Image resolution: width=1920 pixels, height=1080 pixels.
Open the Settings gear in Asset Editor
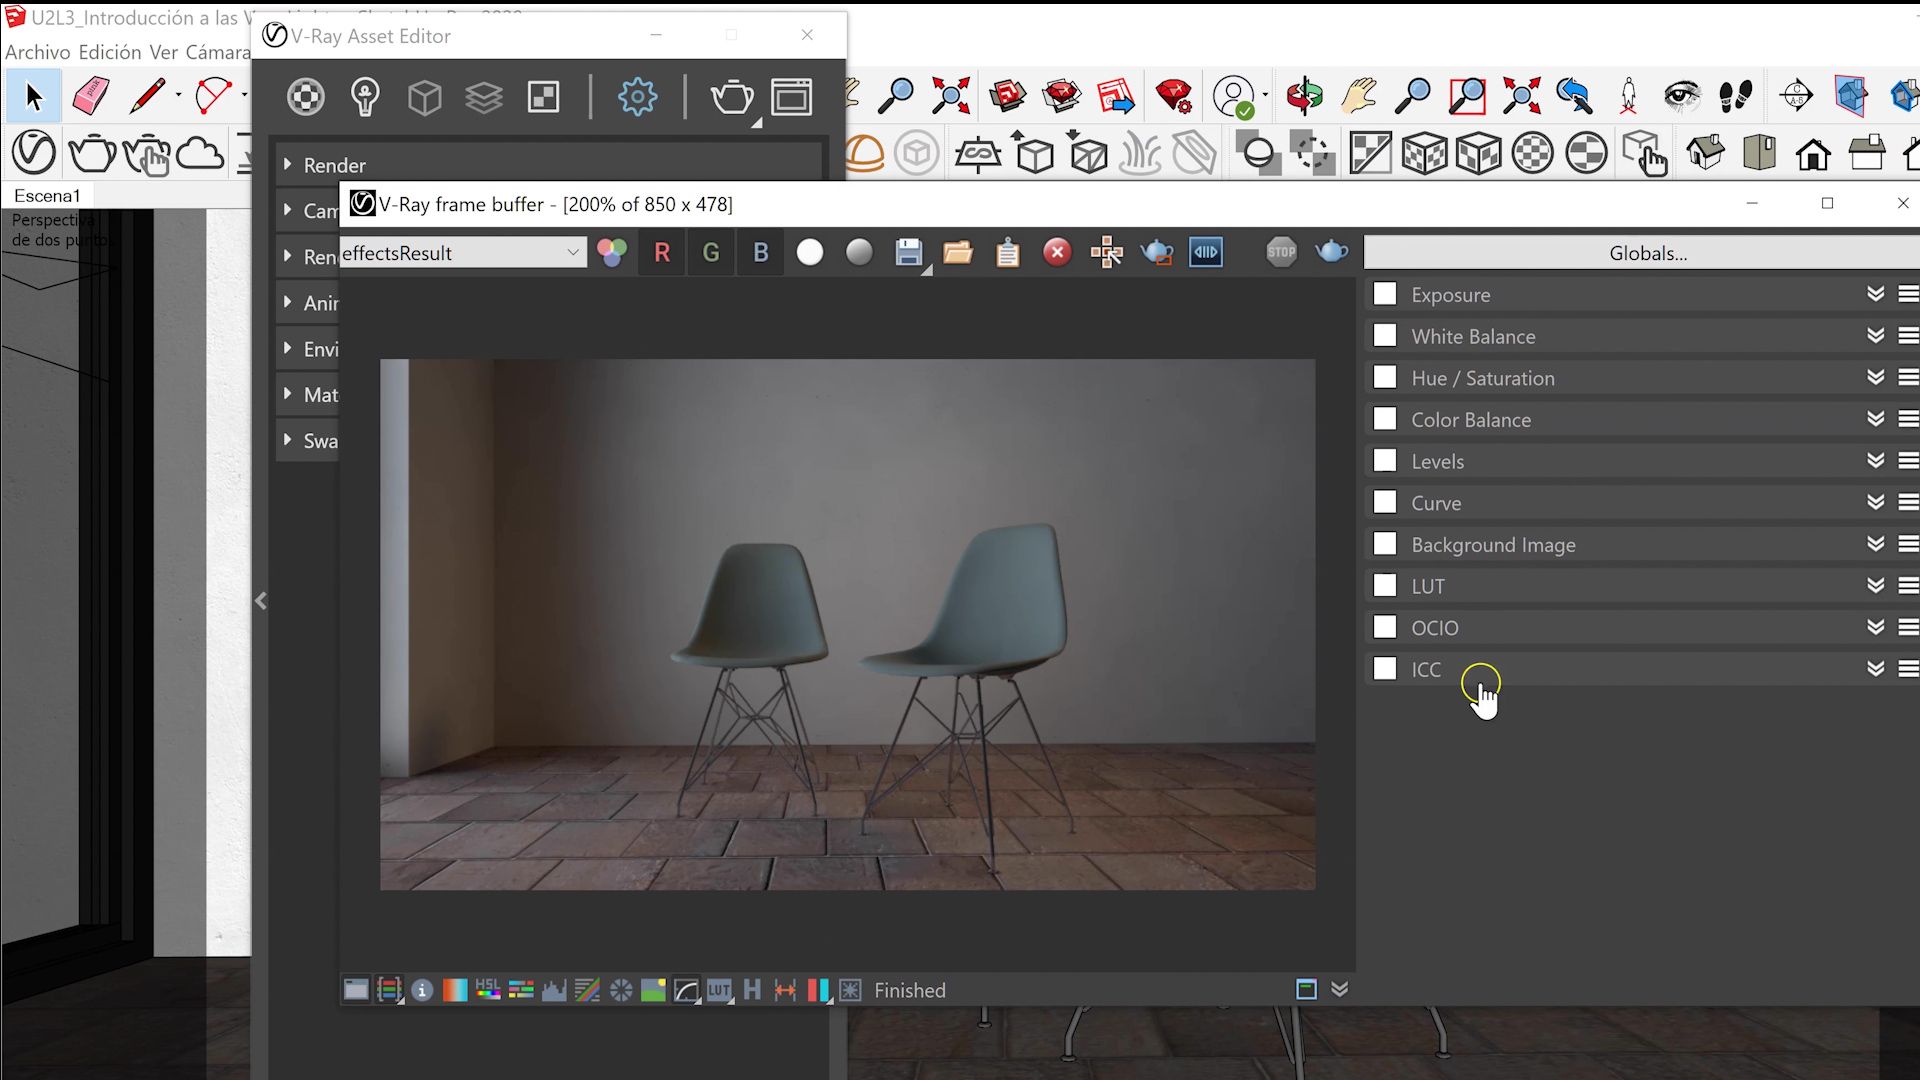(x=637, y=97)
